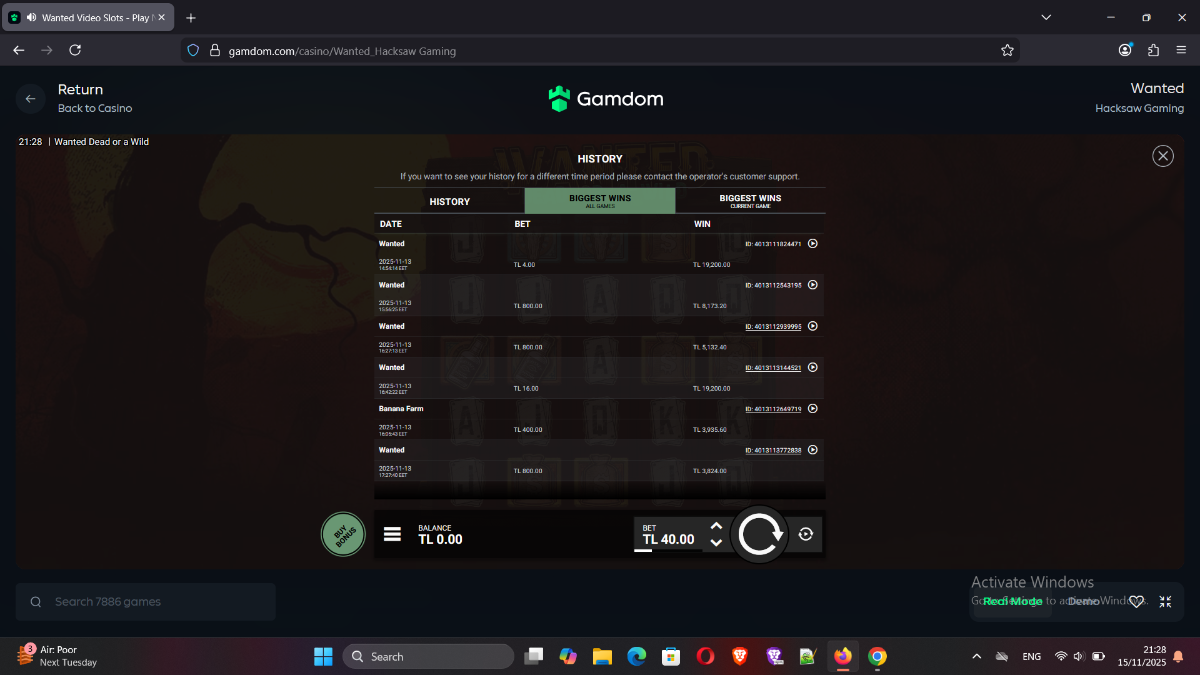Open the autoplay settings icon
1200x675 pixels.
point(806,535)
